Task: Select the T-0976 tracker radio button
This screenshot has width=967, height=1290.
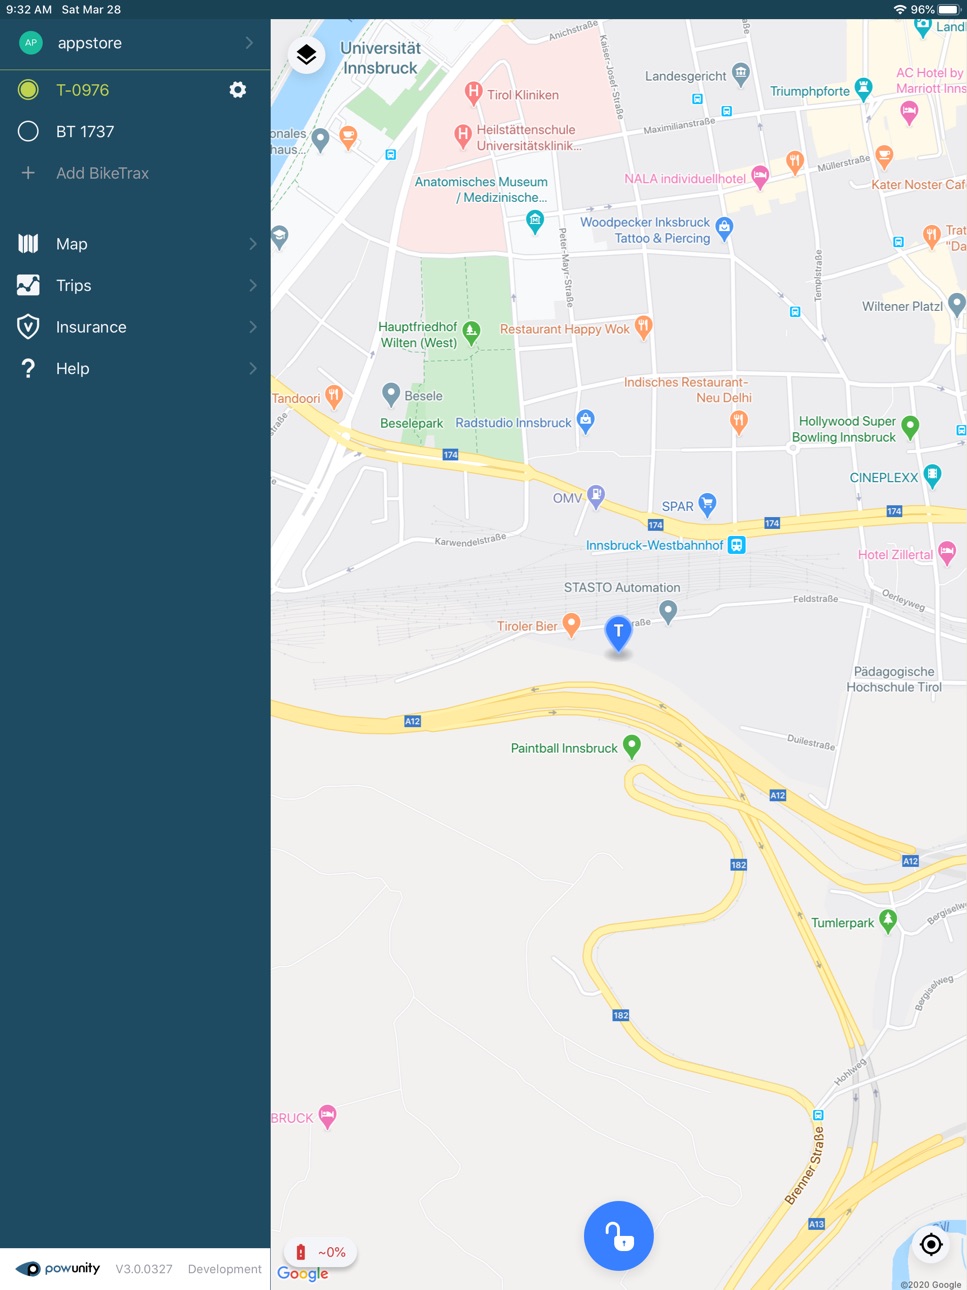Action: click(x=28, y=90)
